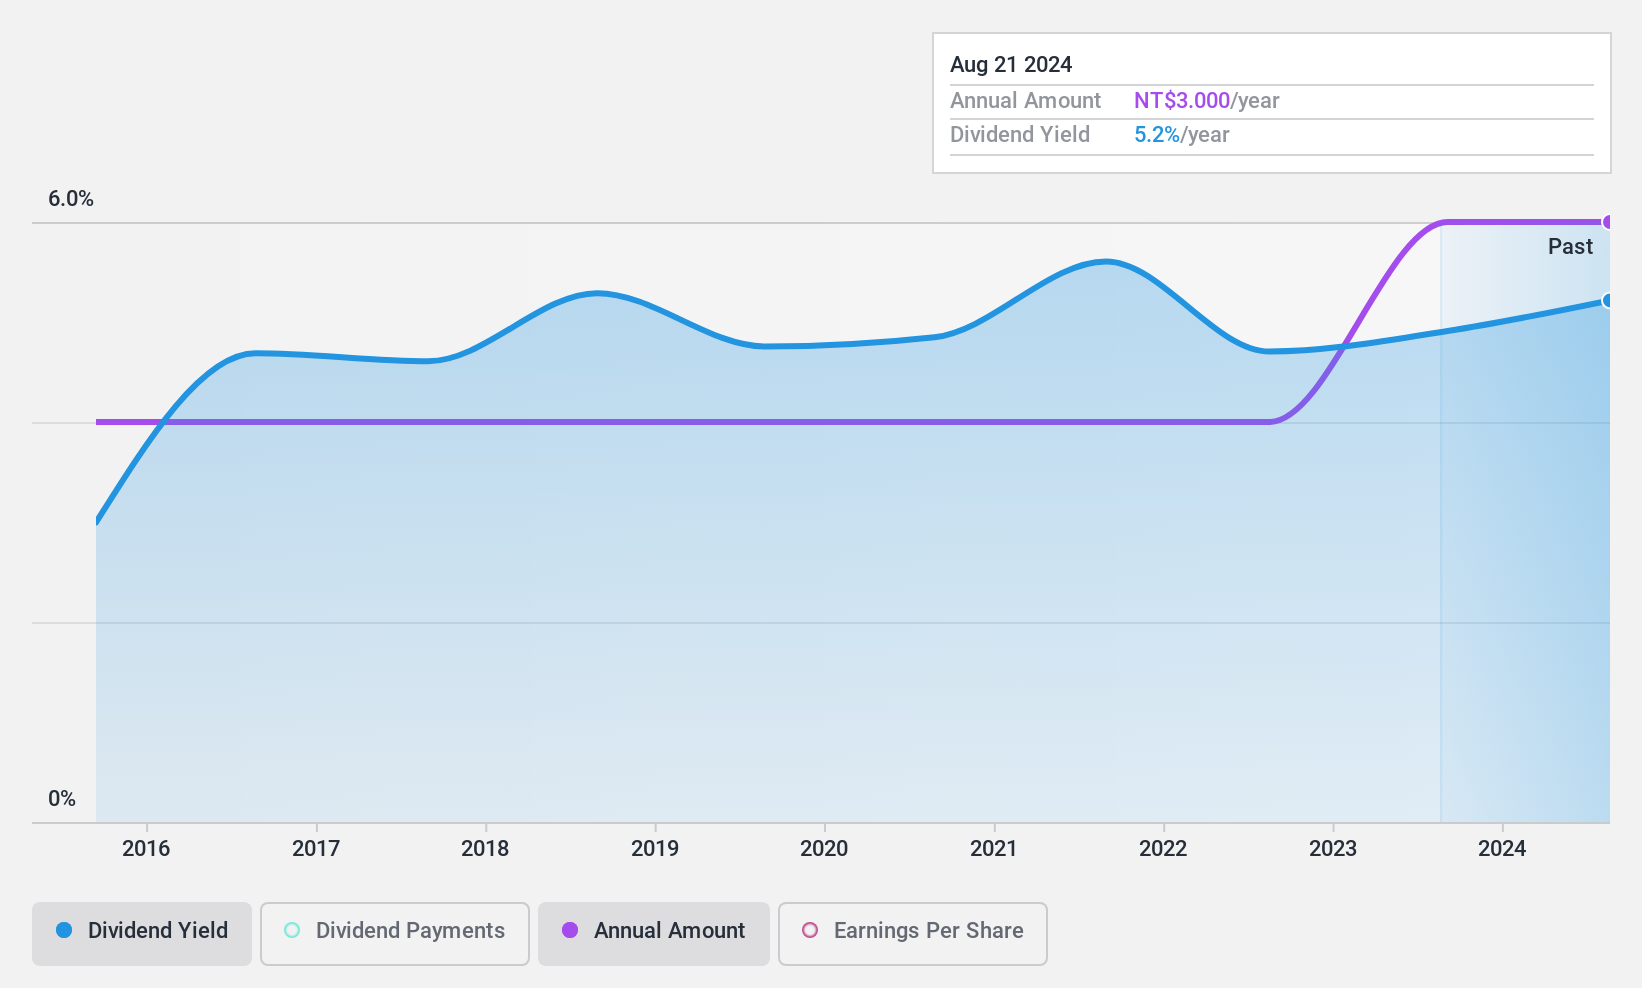Toggle the Dividend Yield series off

coord(141,934)
